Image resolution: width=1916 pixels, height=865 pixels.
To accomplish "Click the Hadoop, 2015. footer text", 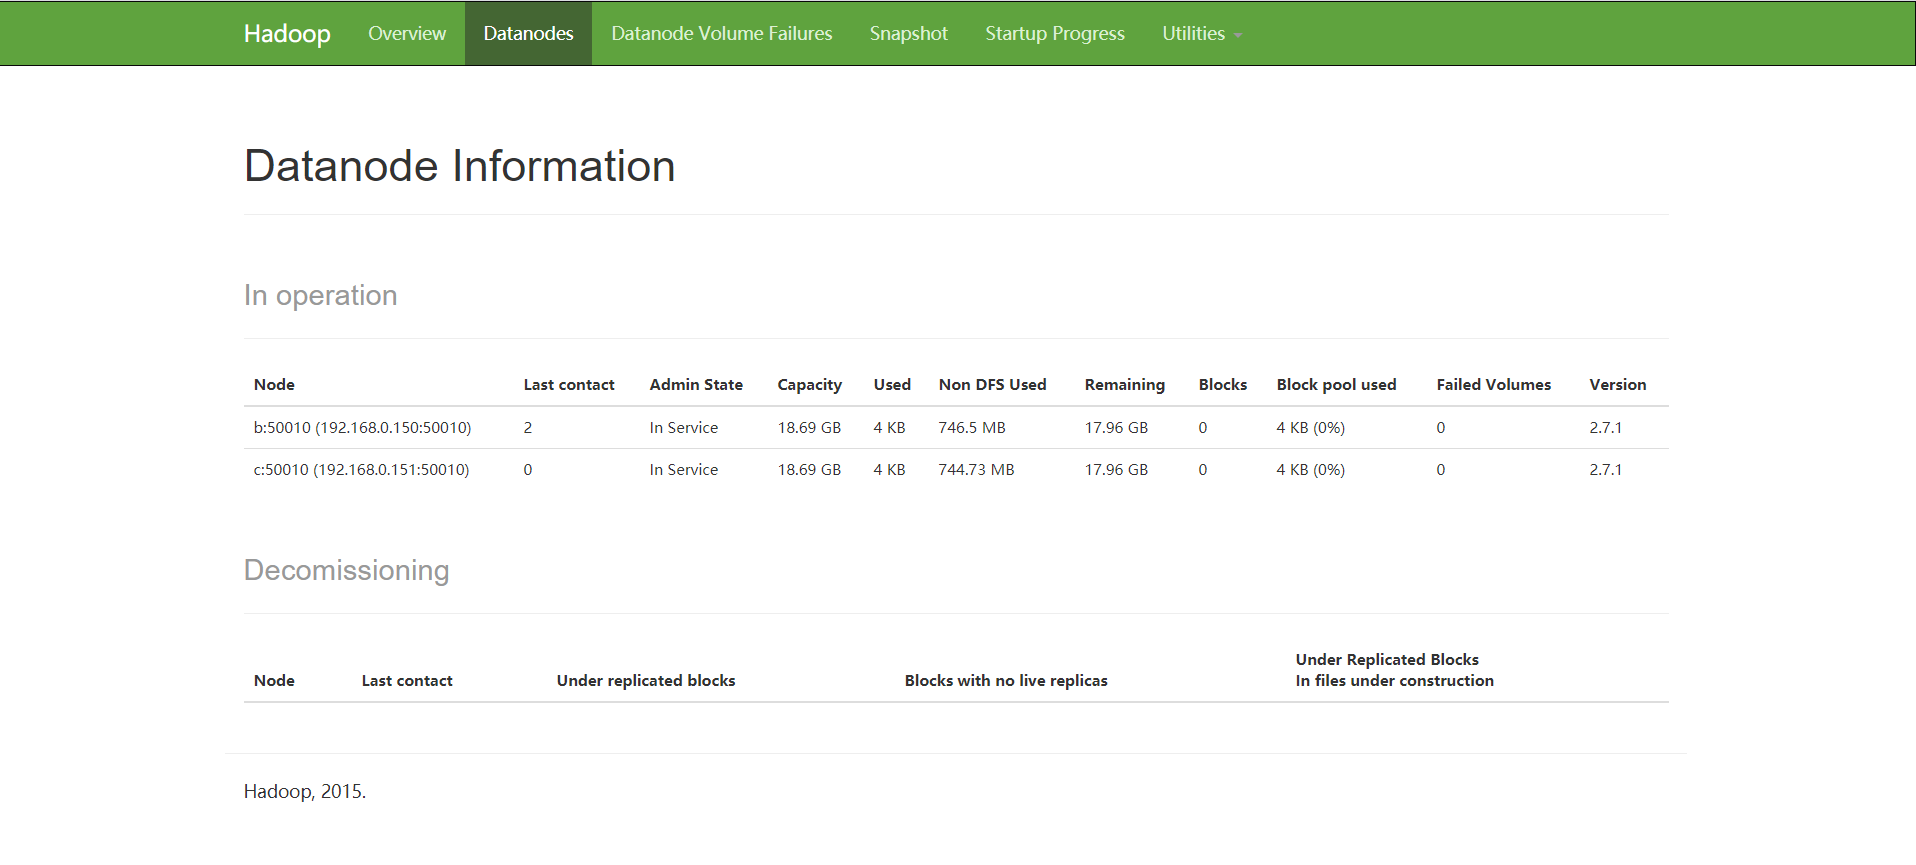I will point(305,791).
